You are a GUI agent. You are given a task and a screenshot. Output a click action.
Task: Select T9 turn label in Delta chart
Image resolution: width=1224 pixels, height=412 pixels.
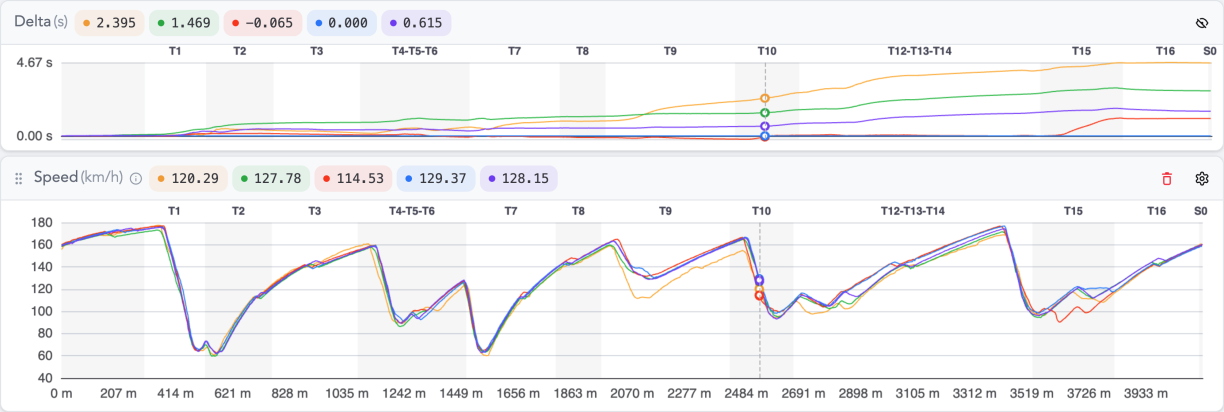[x=669, y=50]
